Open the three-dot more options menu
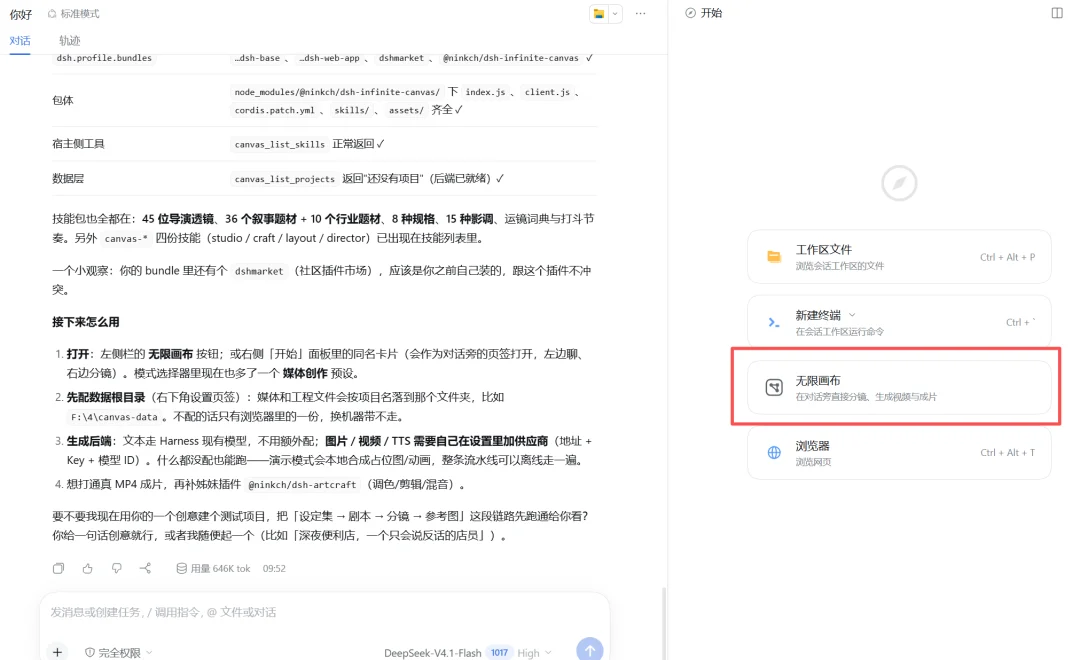The image size is (1080, 660). (x=641, y=14)
